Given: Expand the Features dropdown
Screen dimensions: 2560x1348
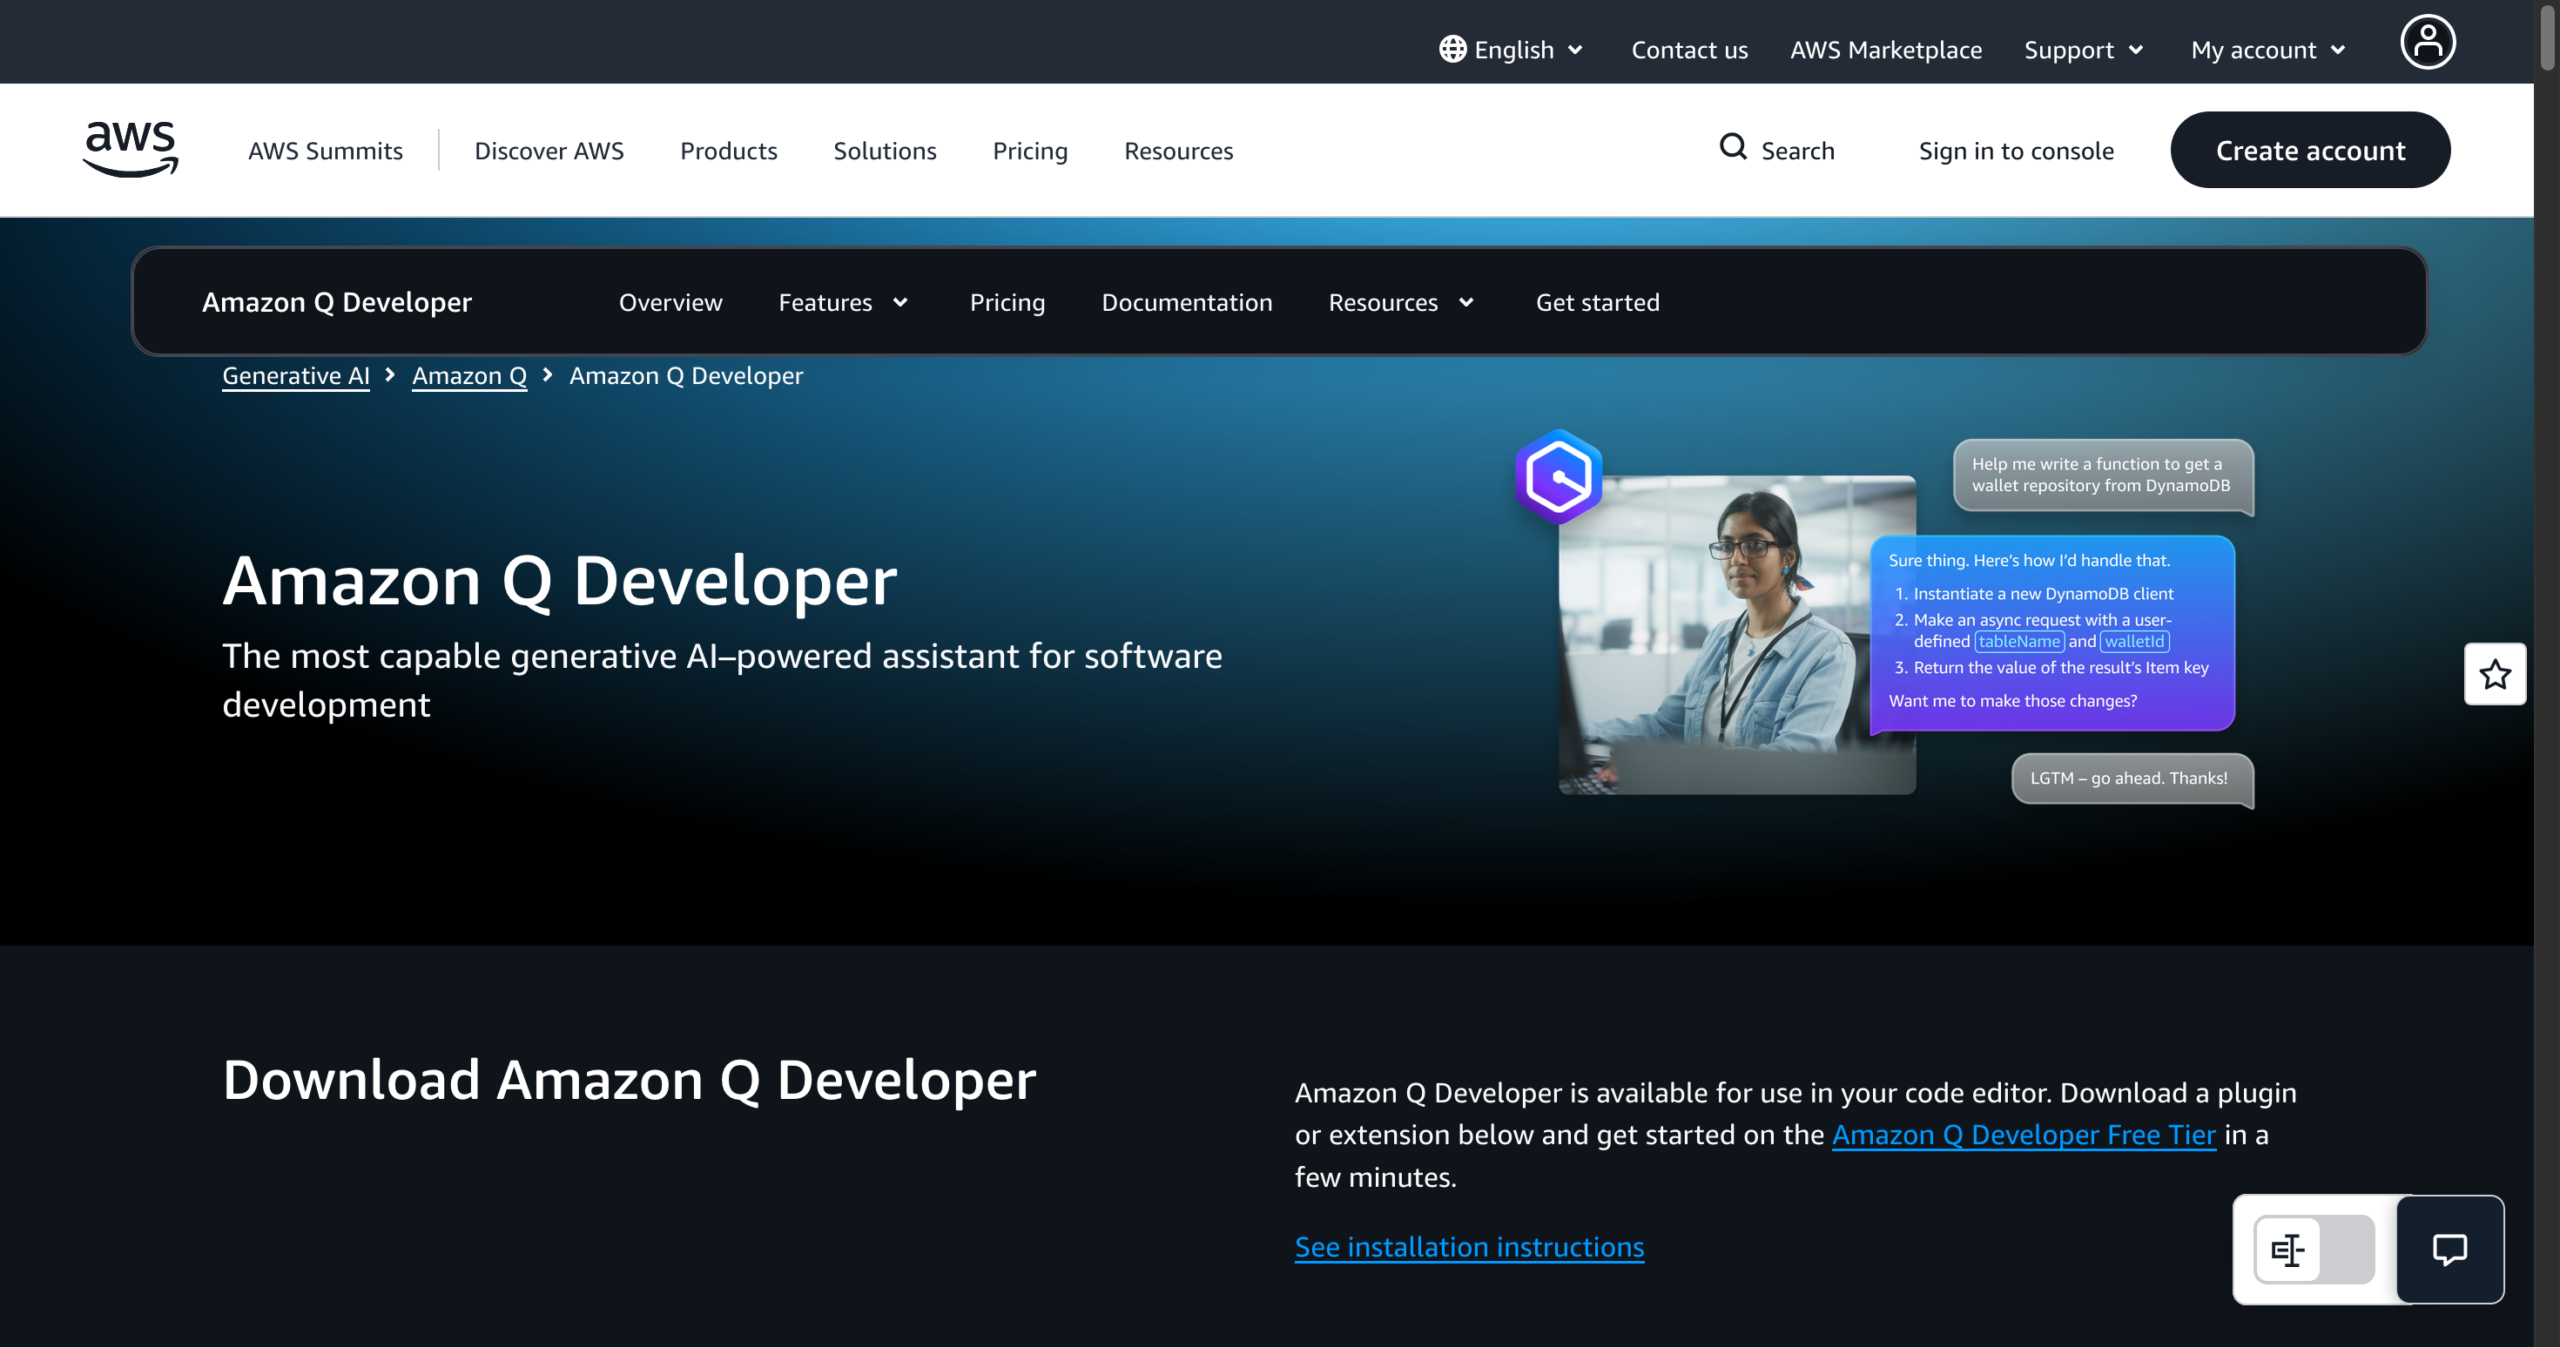Looking at the screenshot, I should pos(843,303).
